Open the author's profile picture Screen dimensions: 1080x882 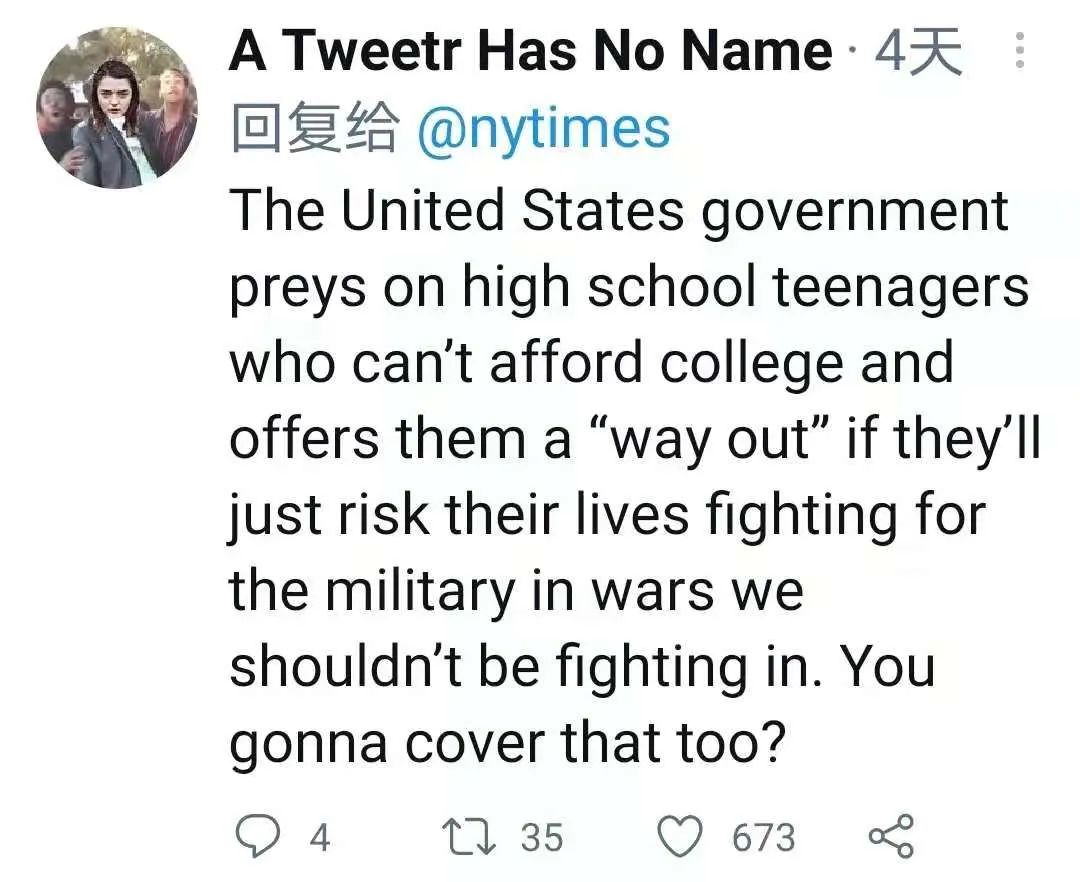pos(117,108)
